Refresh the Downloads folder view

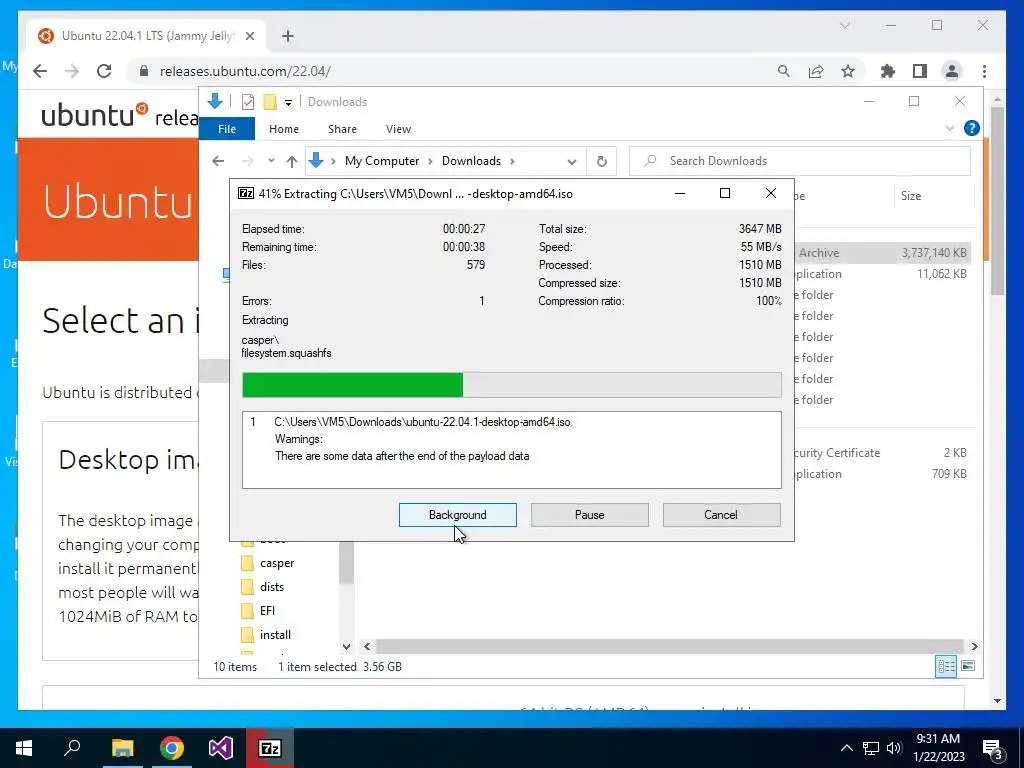click(601, 161)
